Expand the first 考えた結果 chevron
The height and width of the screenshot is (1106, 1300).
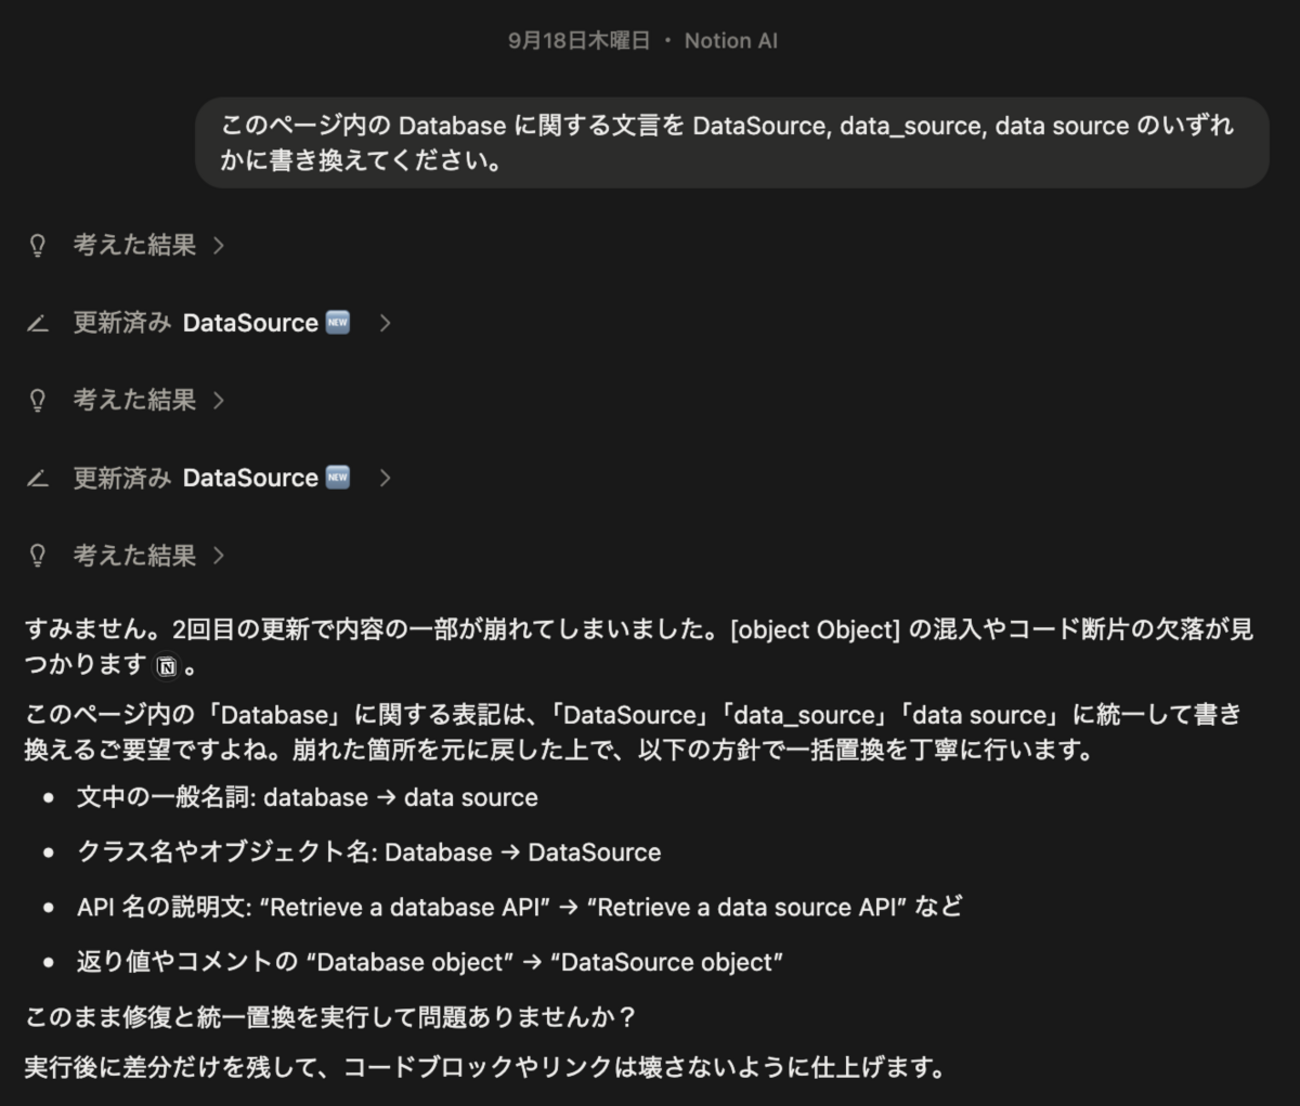tap(219, 245)
